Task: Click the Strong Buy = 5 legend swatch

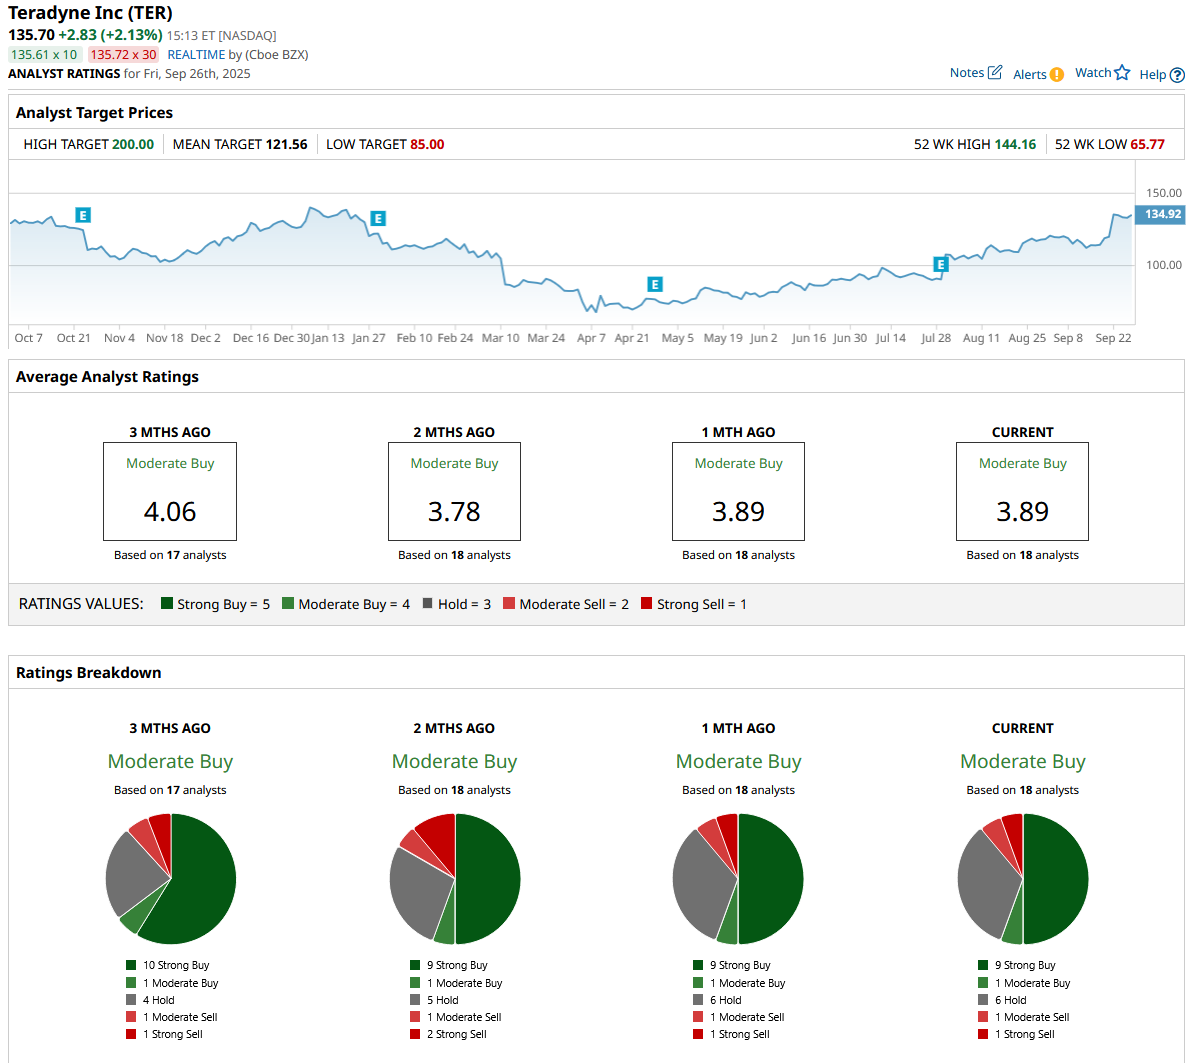Action: coord(167,603)
